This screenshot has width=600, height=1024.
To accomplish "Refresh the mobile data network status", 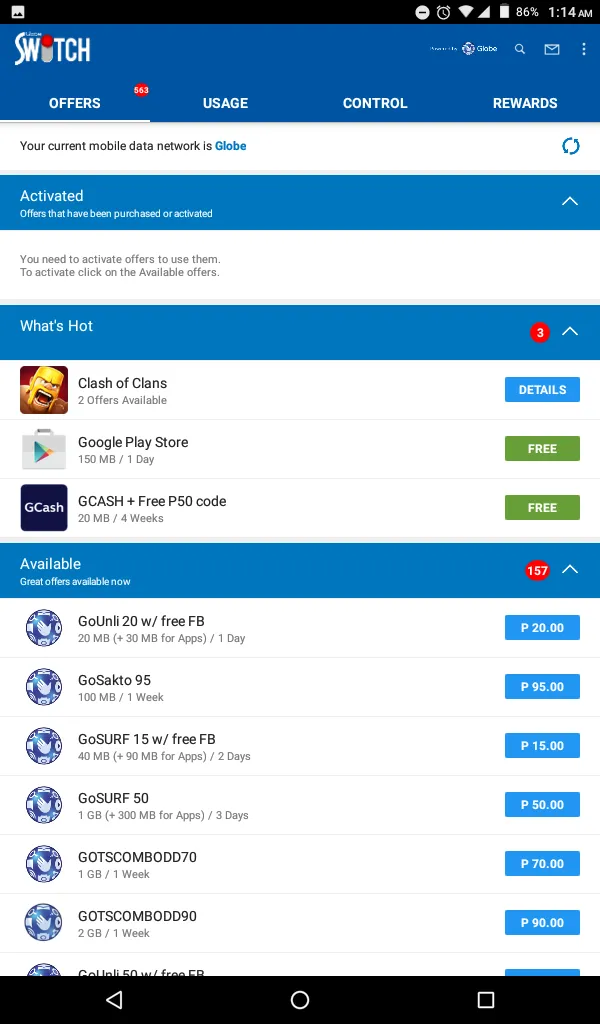I will [x=571, y=146].
